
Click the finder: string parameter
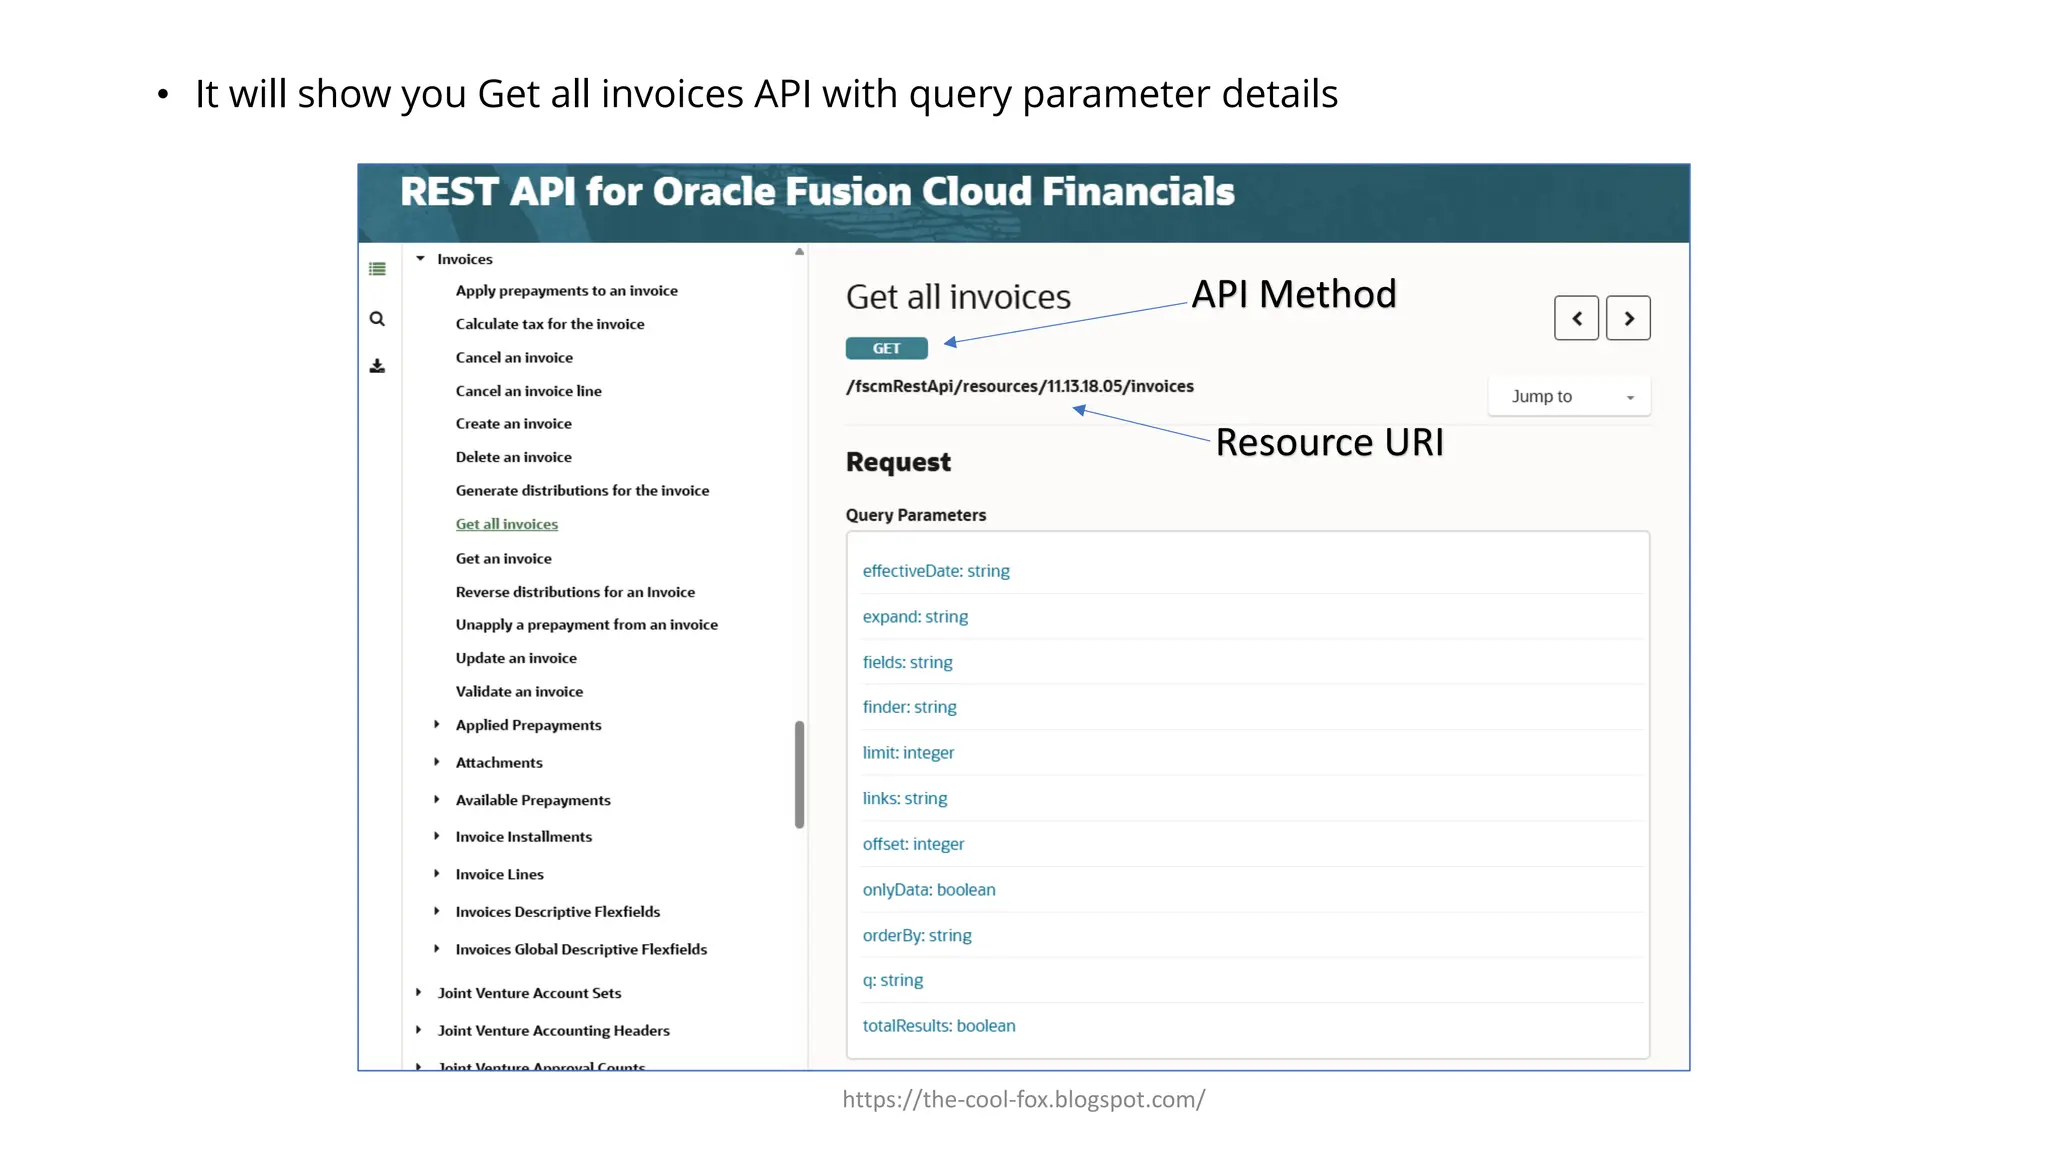point(909,707)
